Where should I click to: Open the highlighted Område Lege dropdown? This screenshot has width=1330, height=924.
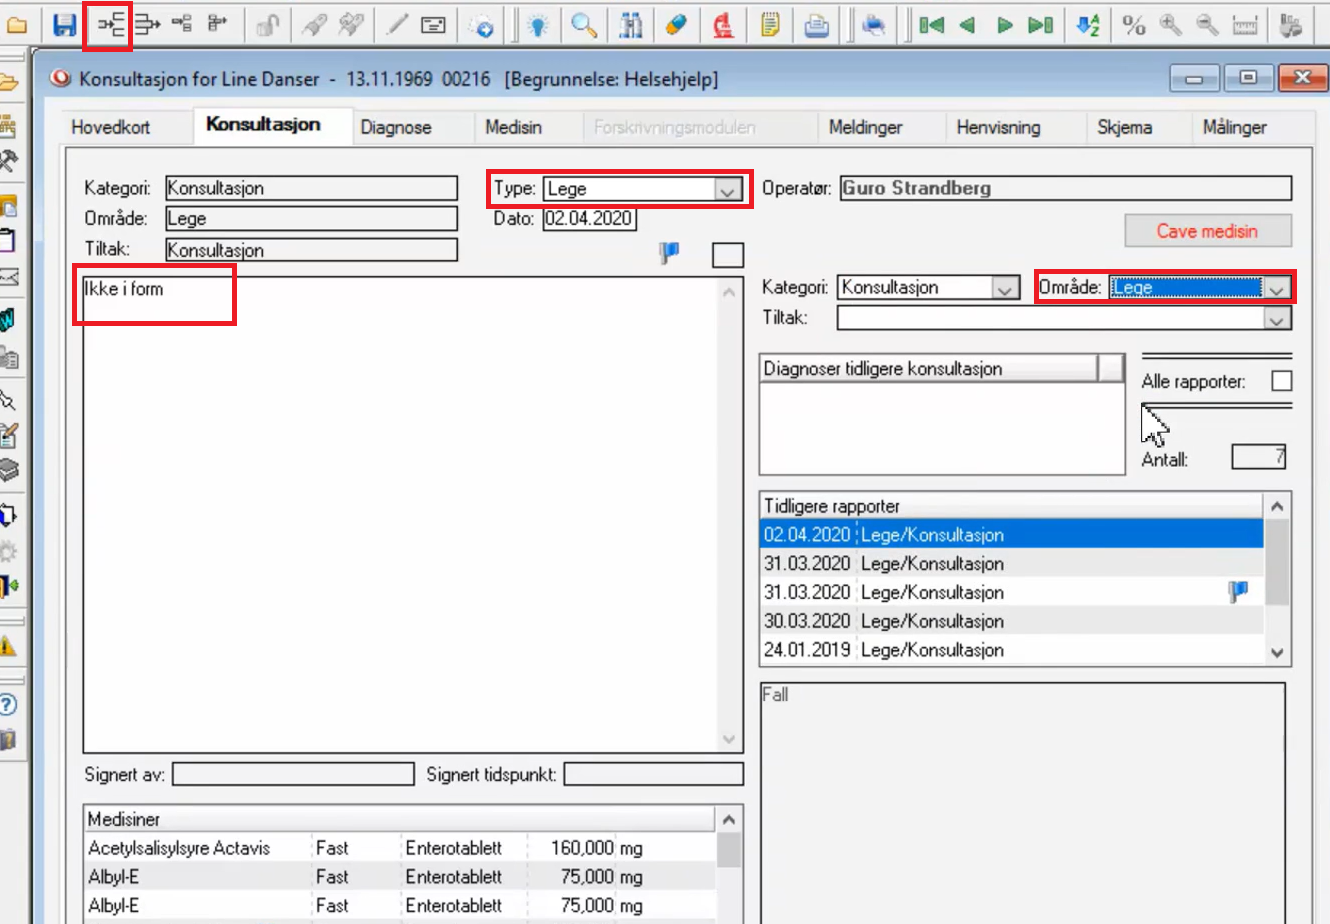click(1277, 288)
